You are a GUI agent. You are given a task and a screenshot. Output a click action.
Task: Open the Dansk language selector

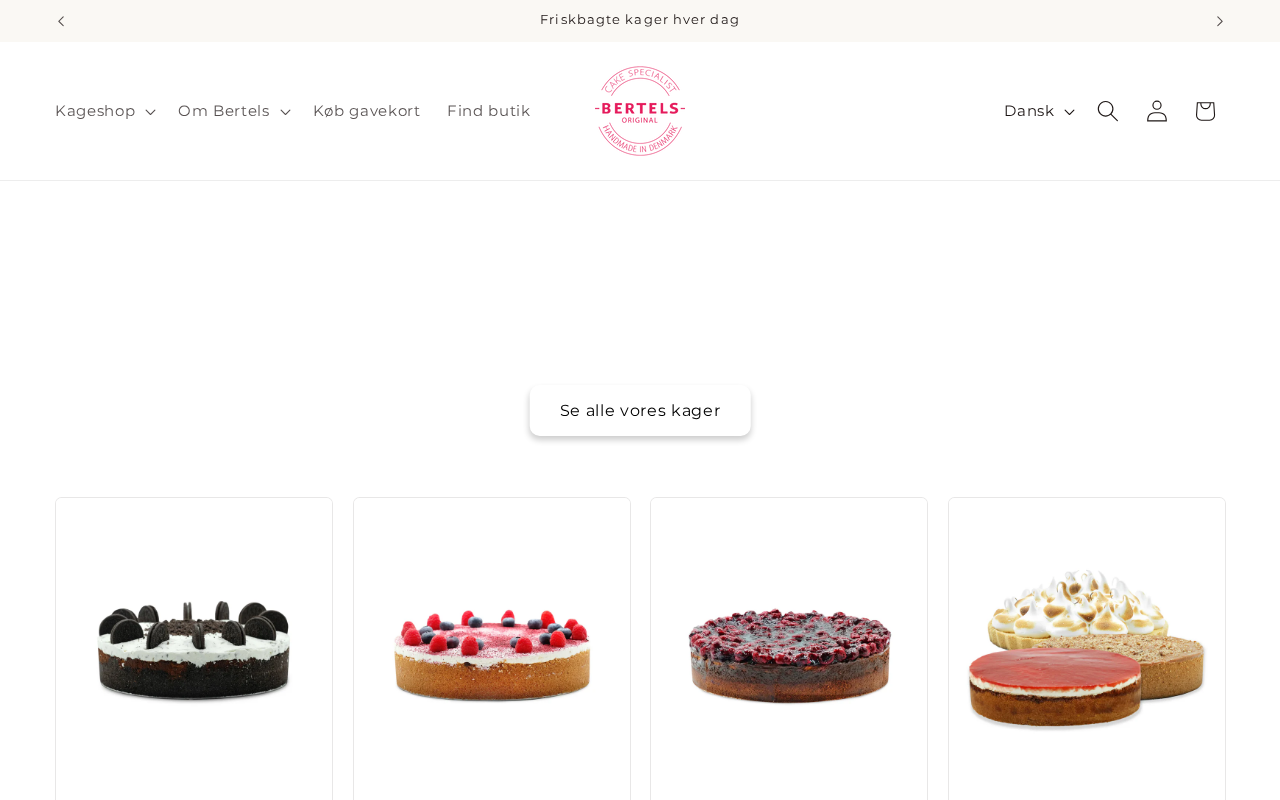tap(1039, 111)
